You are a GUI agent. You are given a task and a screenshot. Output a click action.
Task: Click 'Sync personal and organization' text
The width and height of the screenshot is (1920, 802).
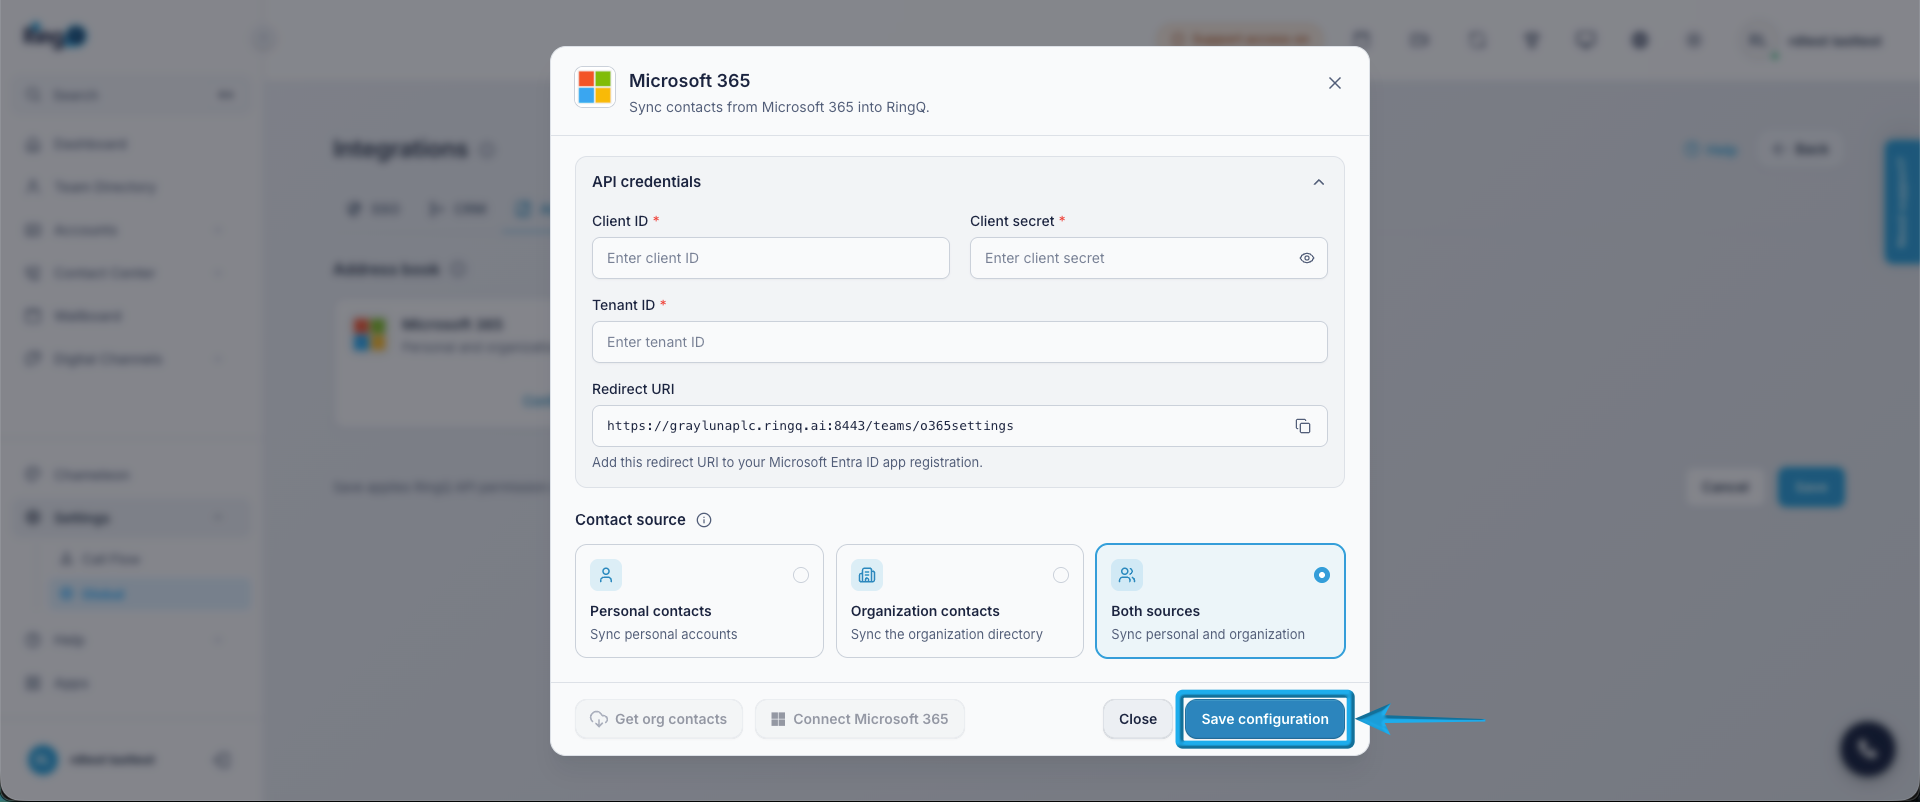1208,634
